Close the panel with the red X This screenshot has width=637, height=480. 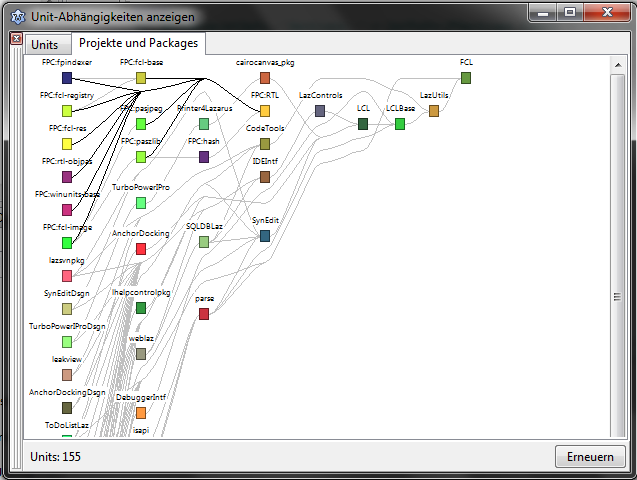15,38
